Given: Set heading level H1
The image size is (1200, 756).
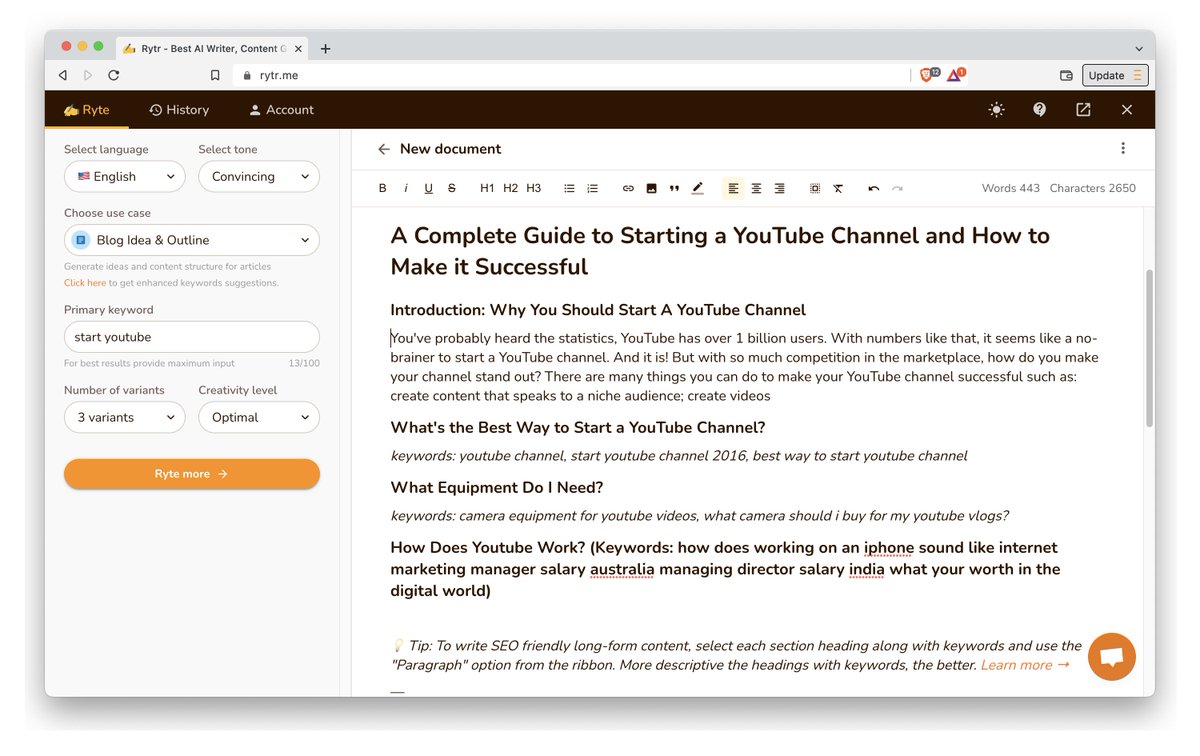Looking at the screenshot, I should 487,188.
